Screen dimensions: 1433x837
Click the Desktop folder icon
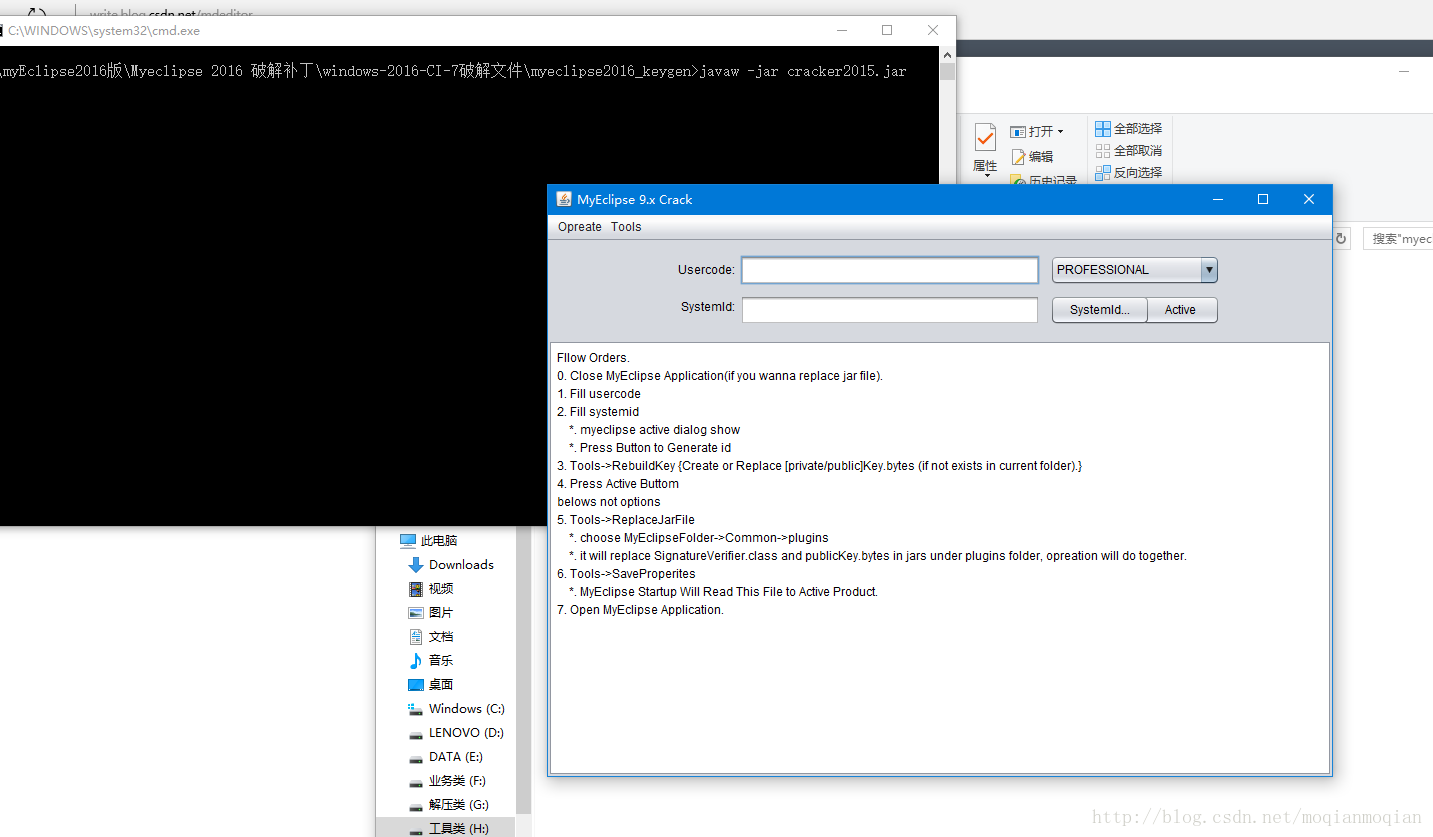coord(416,685)
